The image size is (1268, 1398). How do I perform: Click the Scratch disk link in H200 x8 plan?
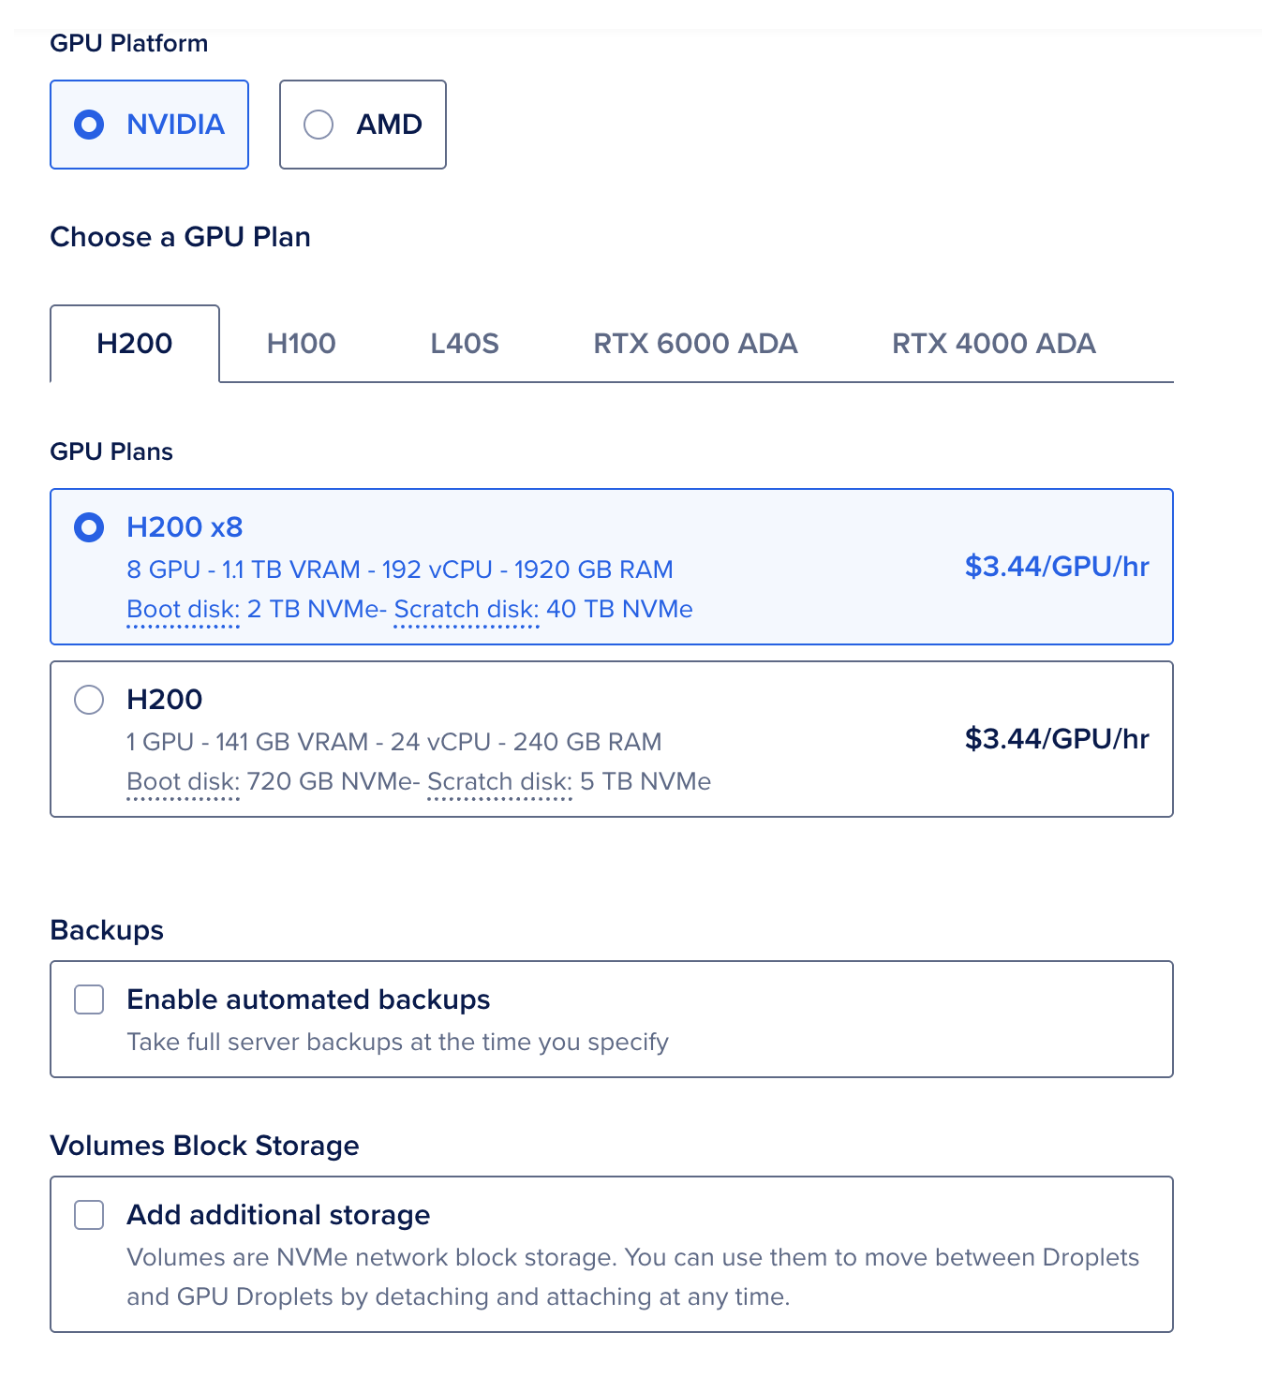466,610
